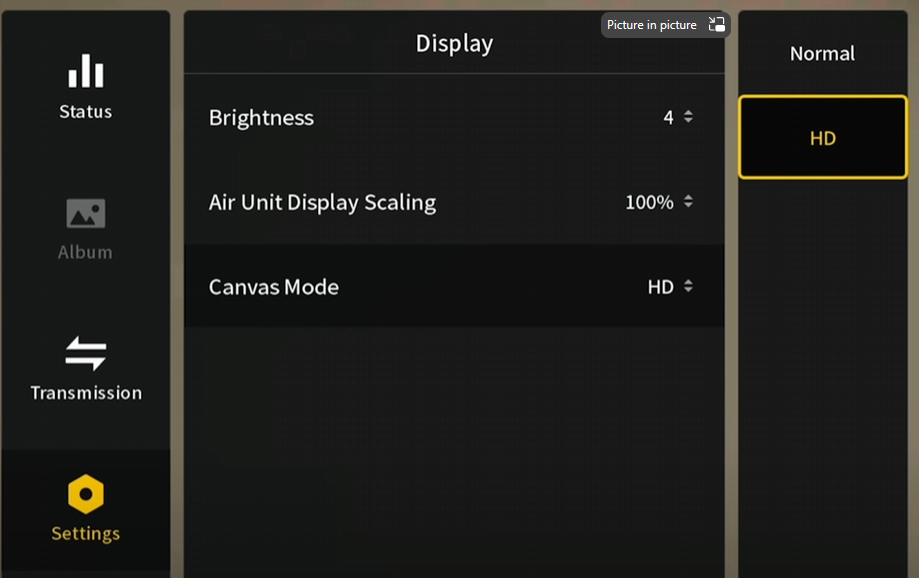919x578 pixels.
Task: Click the Brightness up-down arrows
Action: coord(688,117)
